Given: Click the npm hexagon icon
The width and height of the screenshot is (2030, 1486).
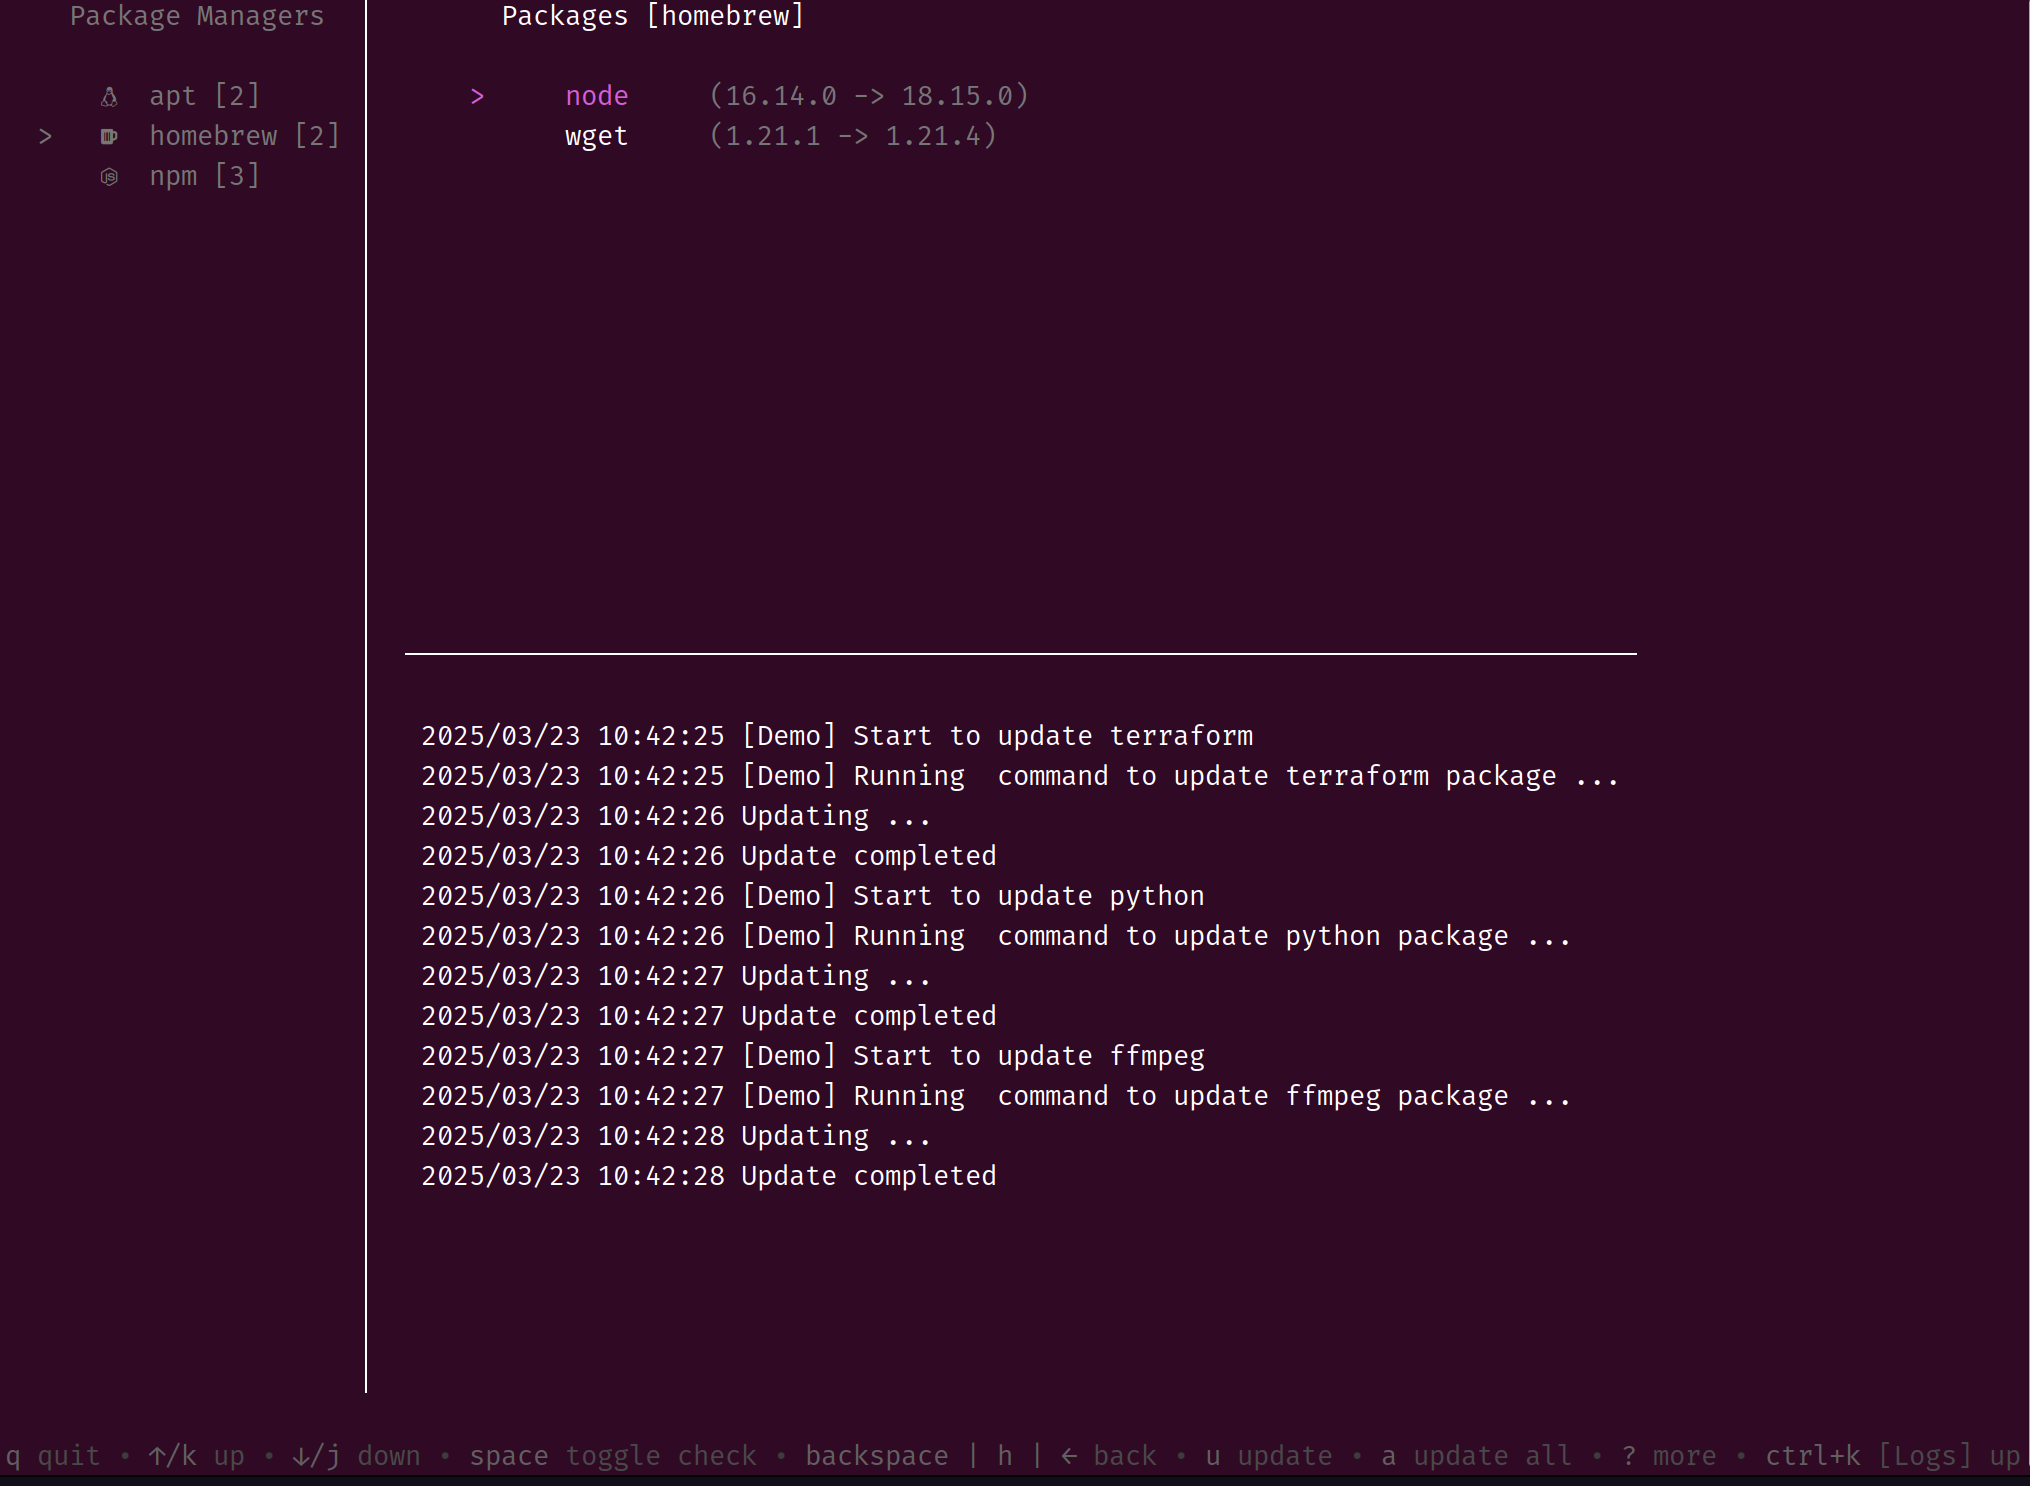Looking at the screenshot, I should click(x=110, y=177).
